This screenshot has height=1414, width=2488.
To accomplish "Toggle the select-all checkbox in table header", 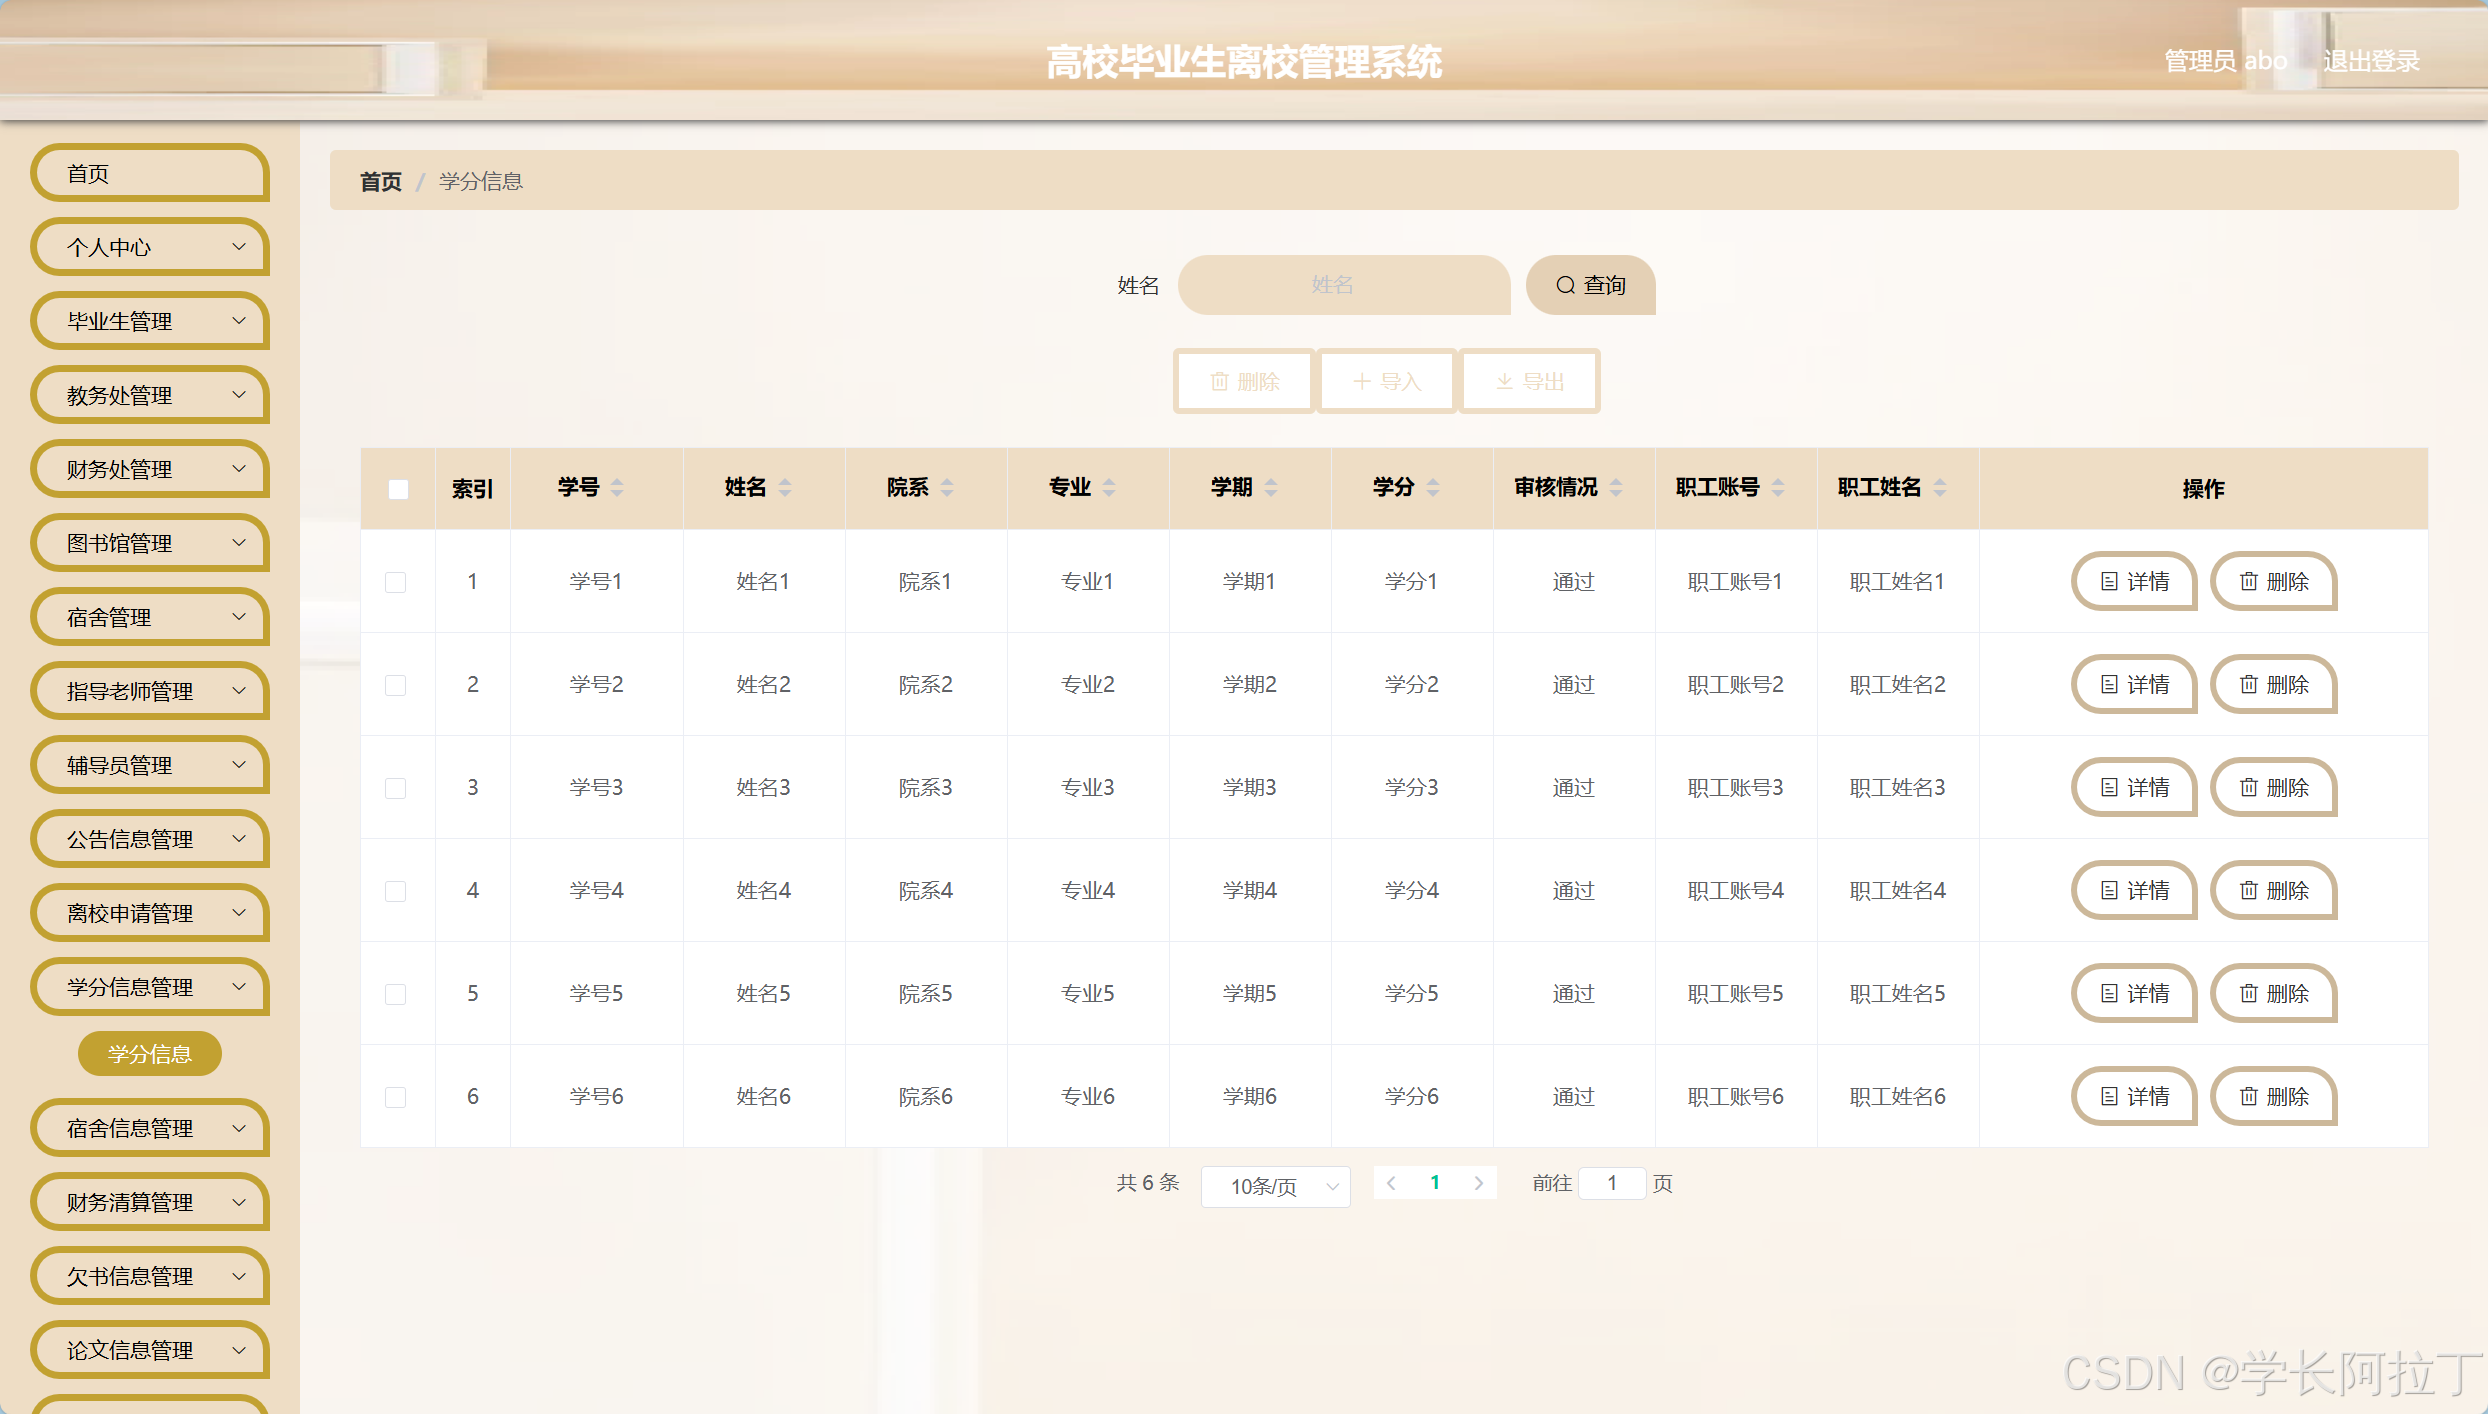I will click(x=398, y=489).
